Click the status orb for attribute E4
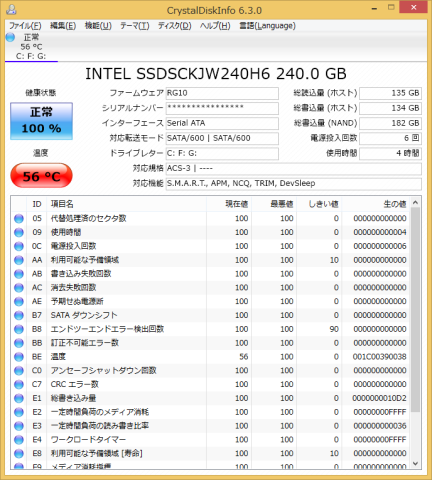This screenshot has width=432, height=480. 19,440
